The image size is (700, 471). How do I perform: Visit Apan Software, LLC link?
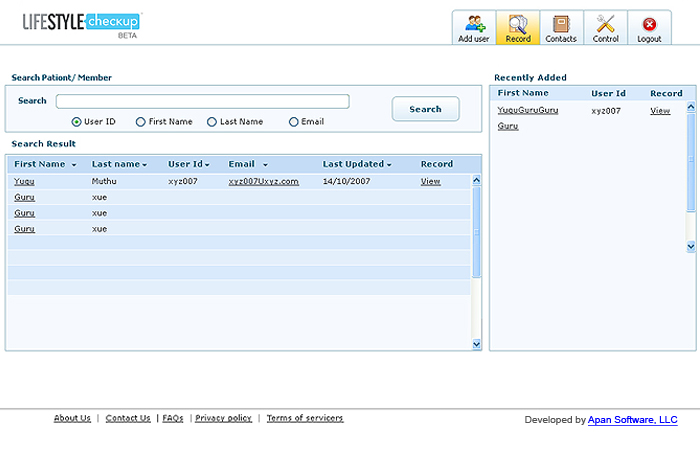[633, 420]
